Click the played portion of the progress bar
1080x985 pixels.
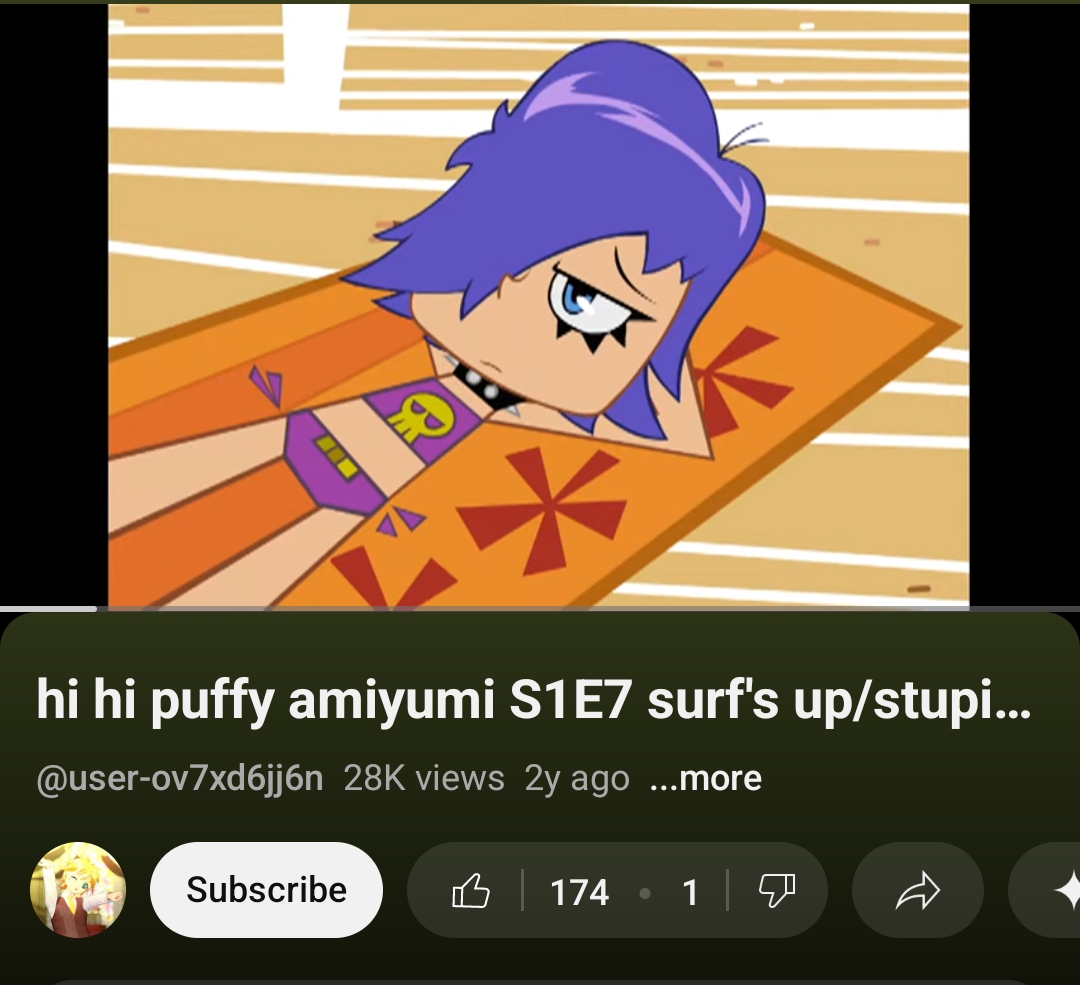[48, 608]
